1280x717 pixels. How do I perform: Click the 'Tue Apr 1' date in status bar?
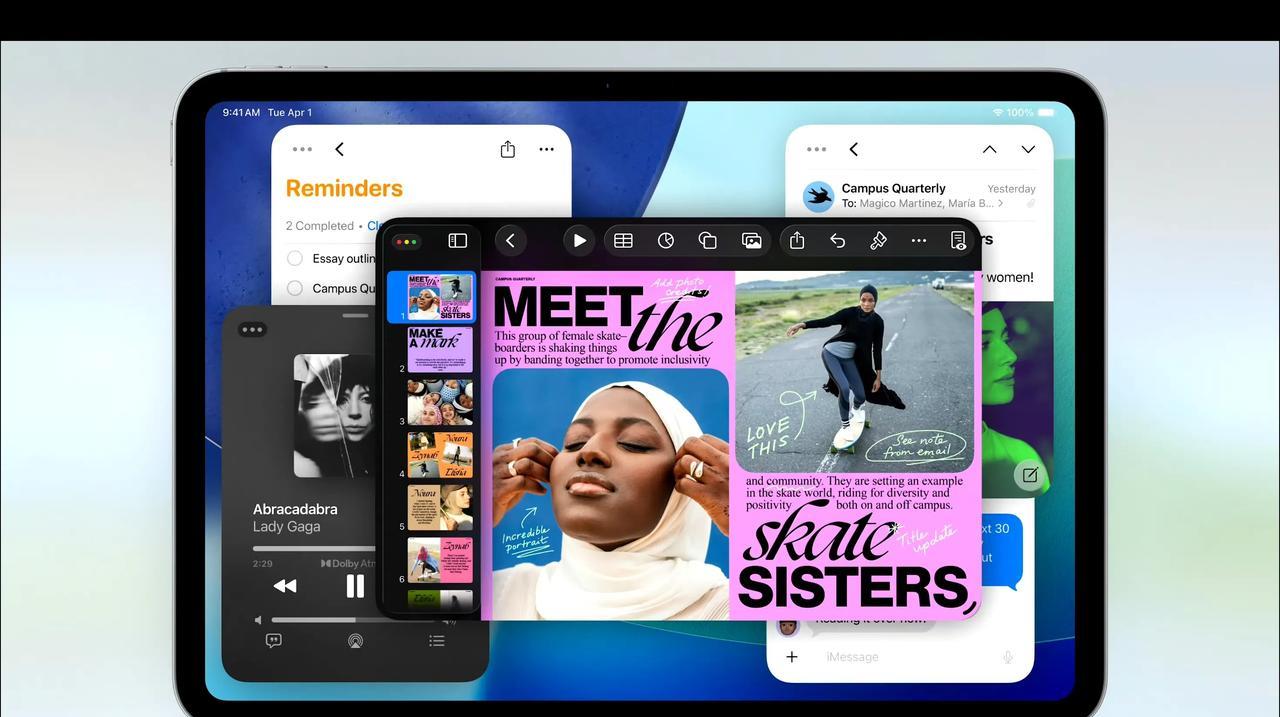(290, 113)
